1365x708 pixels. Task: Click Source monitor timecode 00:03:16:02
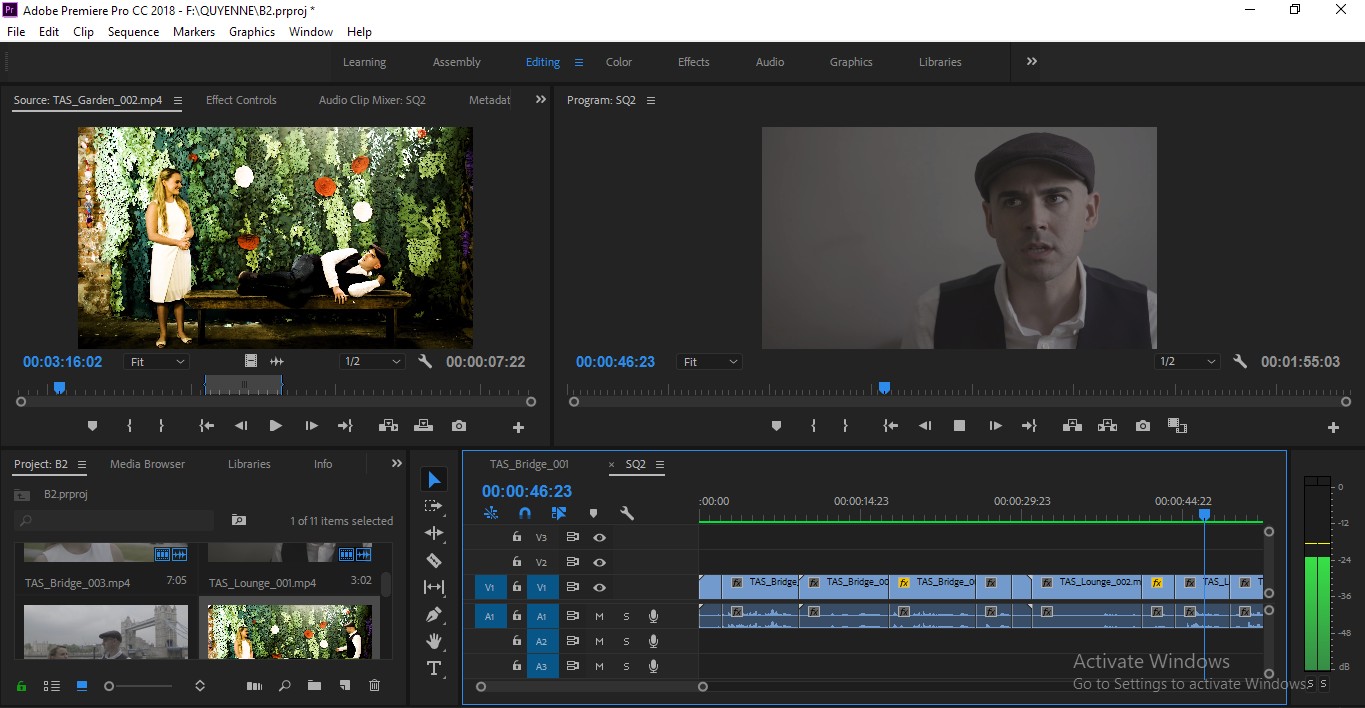(63, 362)
